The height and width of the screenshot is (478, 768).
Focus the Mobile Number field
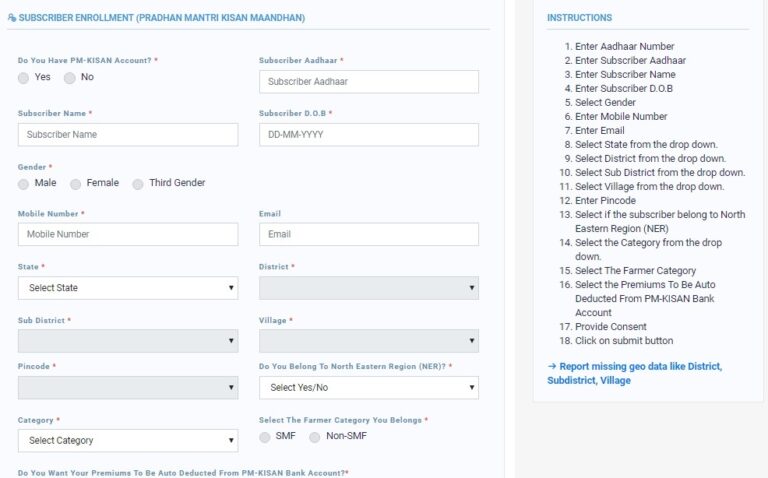pos(128,235)
